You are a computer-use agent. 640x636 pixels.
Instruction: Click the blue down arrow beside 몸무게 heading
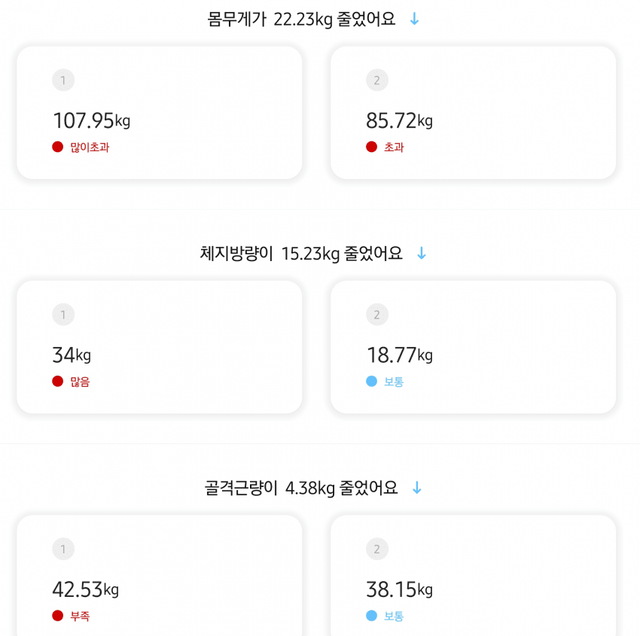[x=415, y=19]
